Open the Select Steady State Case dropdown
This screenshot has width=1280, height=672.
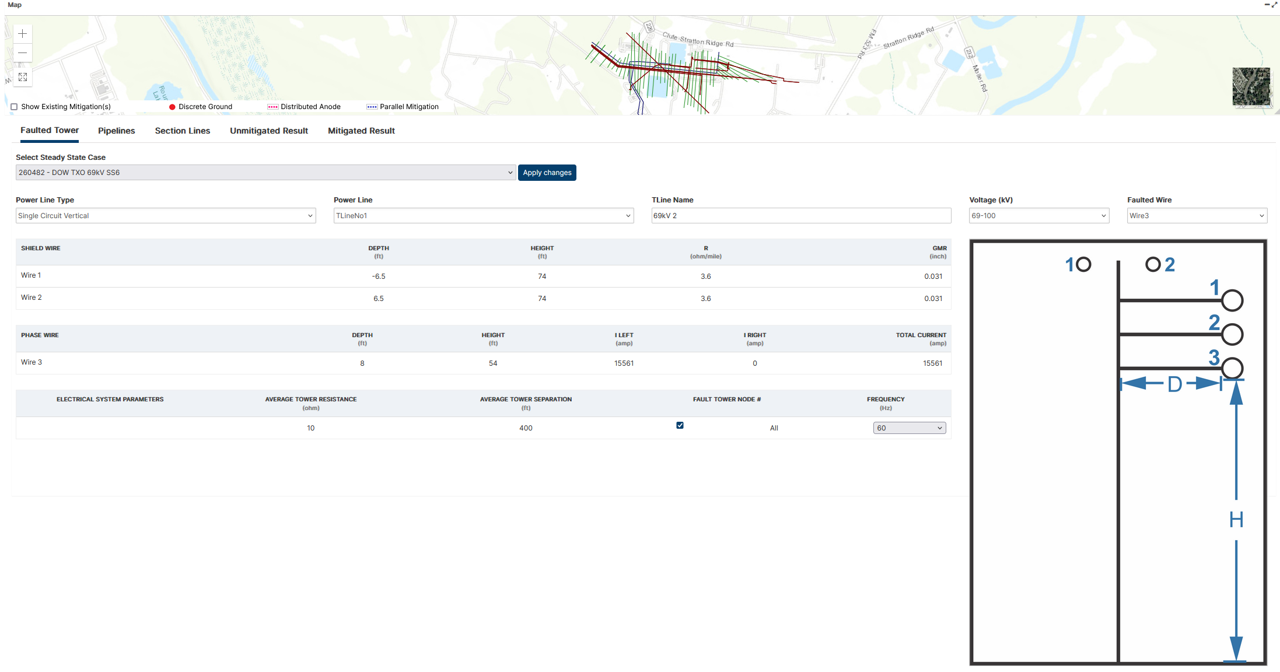coord(265,172)
